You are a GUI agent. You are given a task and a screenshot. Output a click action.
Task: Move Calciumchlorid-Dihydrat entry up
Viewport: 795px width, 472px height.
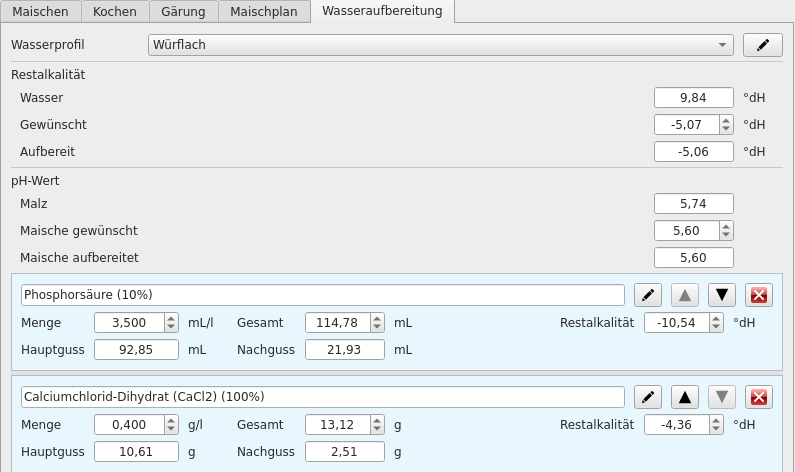[x=685, y=397]
